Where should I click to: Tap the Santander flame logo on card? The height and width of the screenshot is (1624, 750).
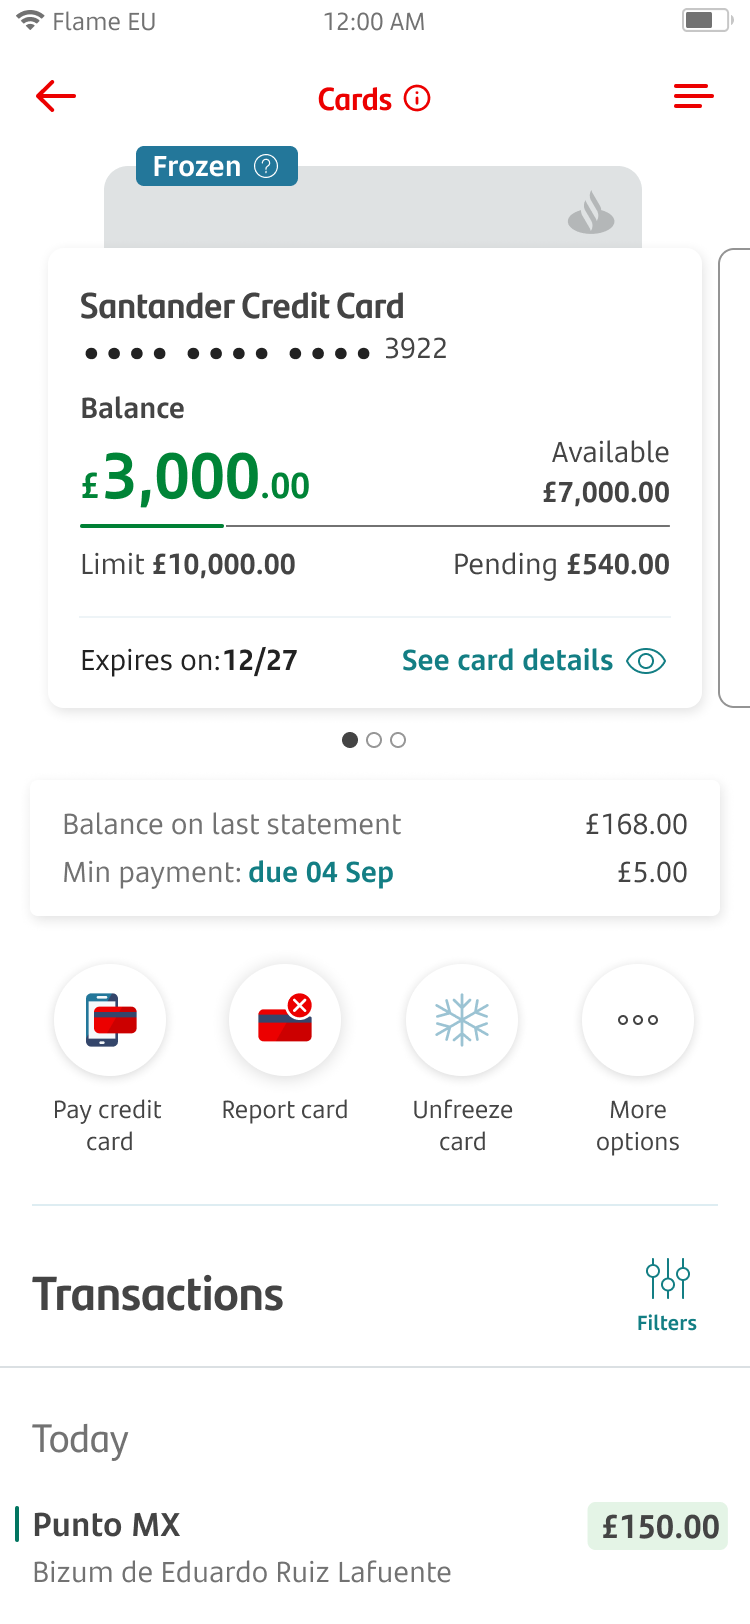(x=591, y=213)
